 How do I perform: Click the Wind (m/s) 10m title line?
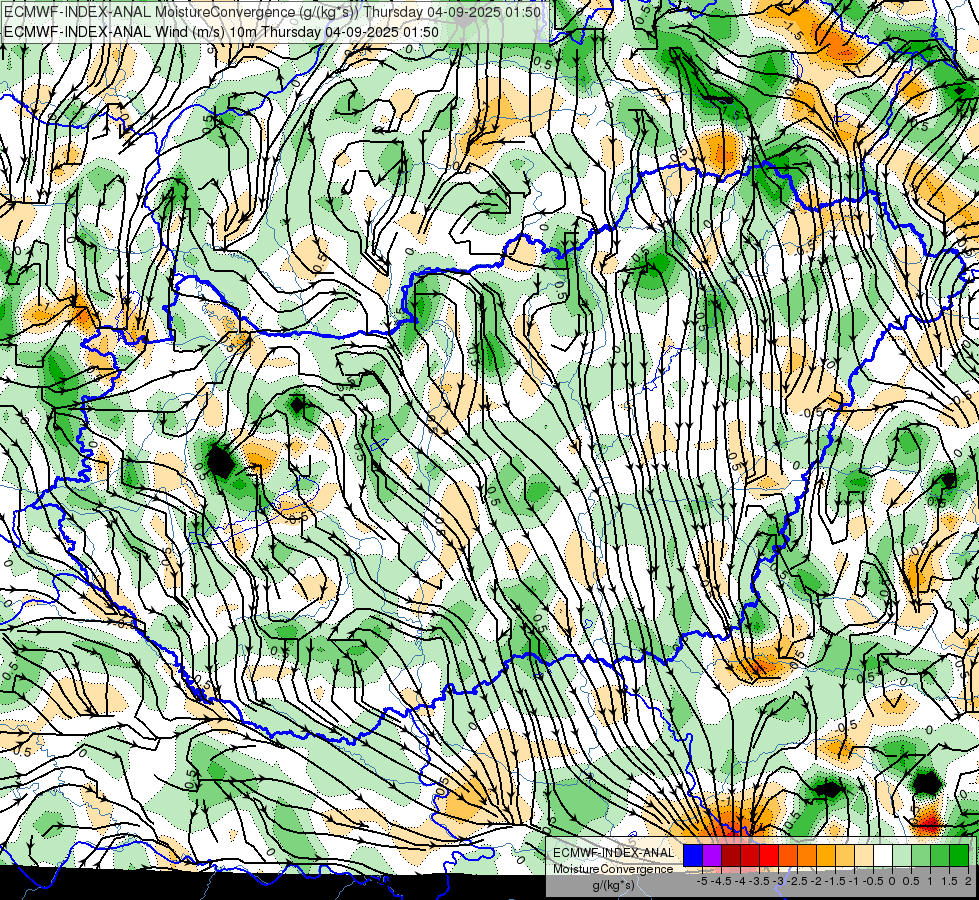(221, 32)
